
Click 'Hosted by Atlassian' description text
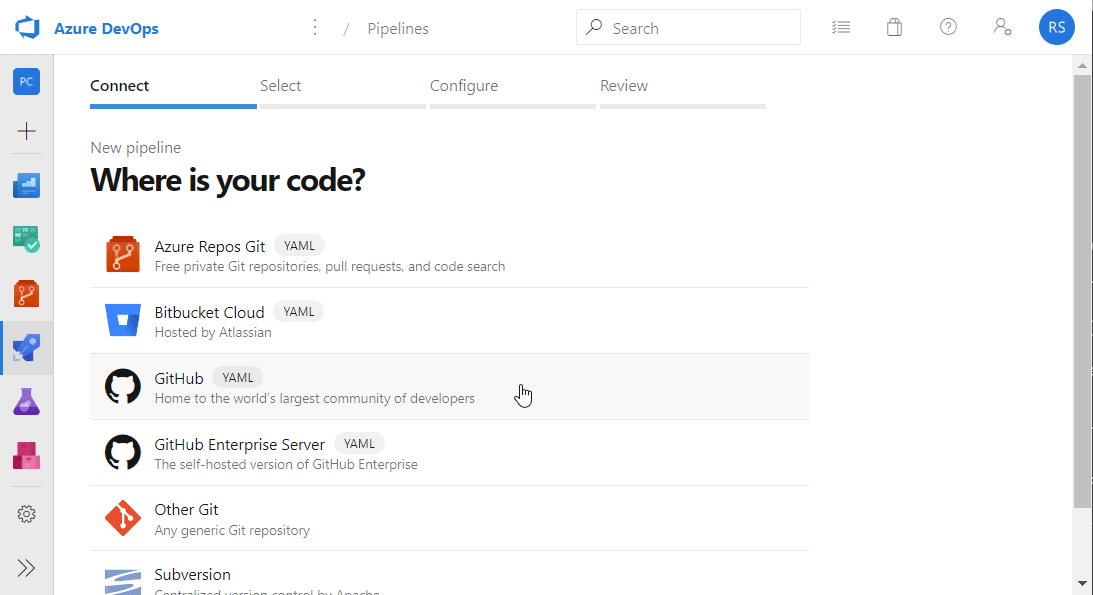click(213, 332)
